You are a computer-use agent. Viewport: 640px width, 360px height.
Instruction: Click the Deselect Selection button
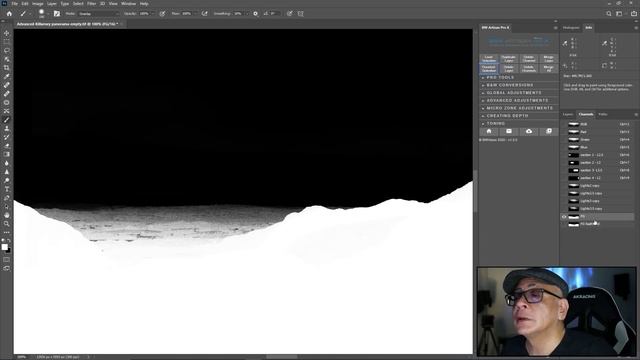coord(489,69)
